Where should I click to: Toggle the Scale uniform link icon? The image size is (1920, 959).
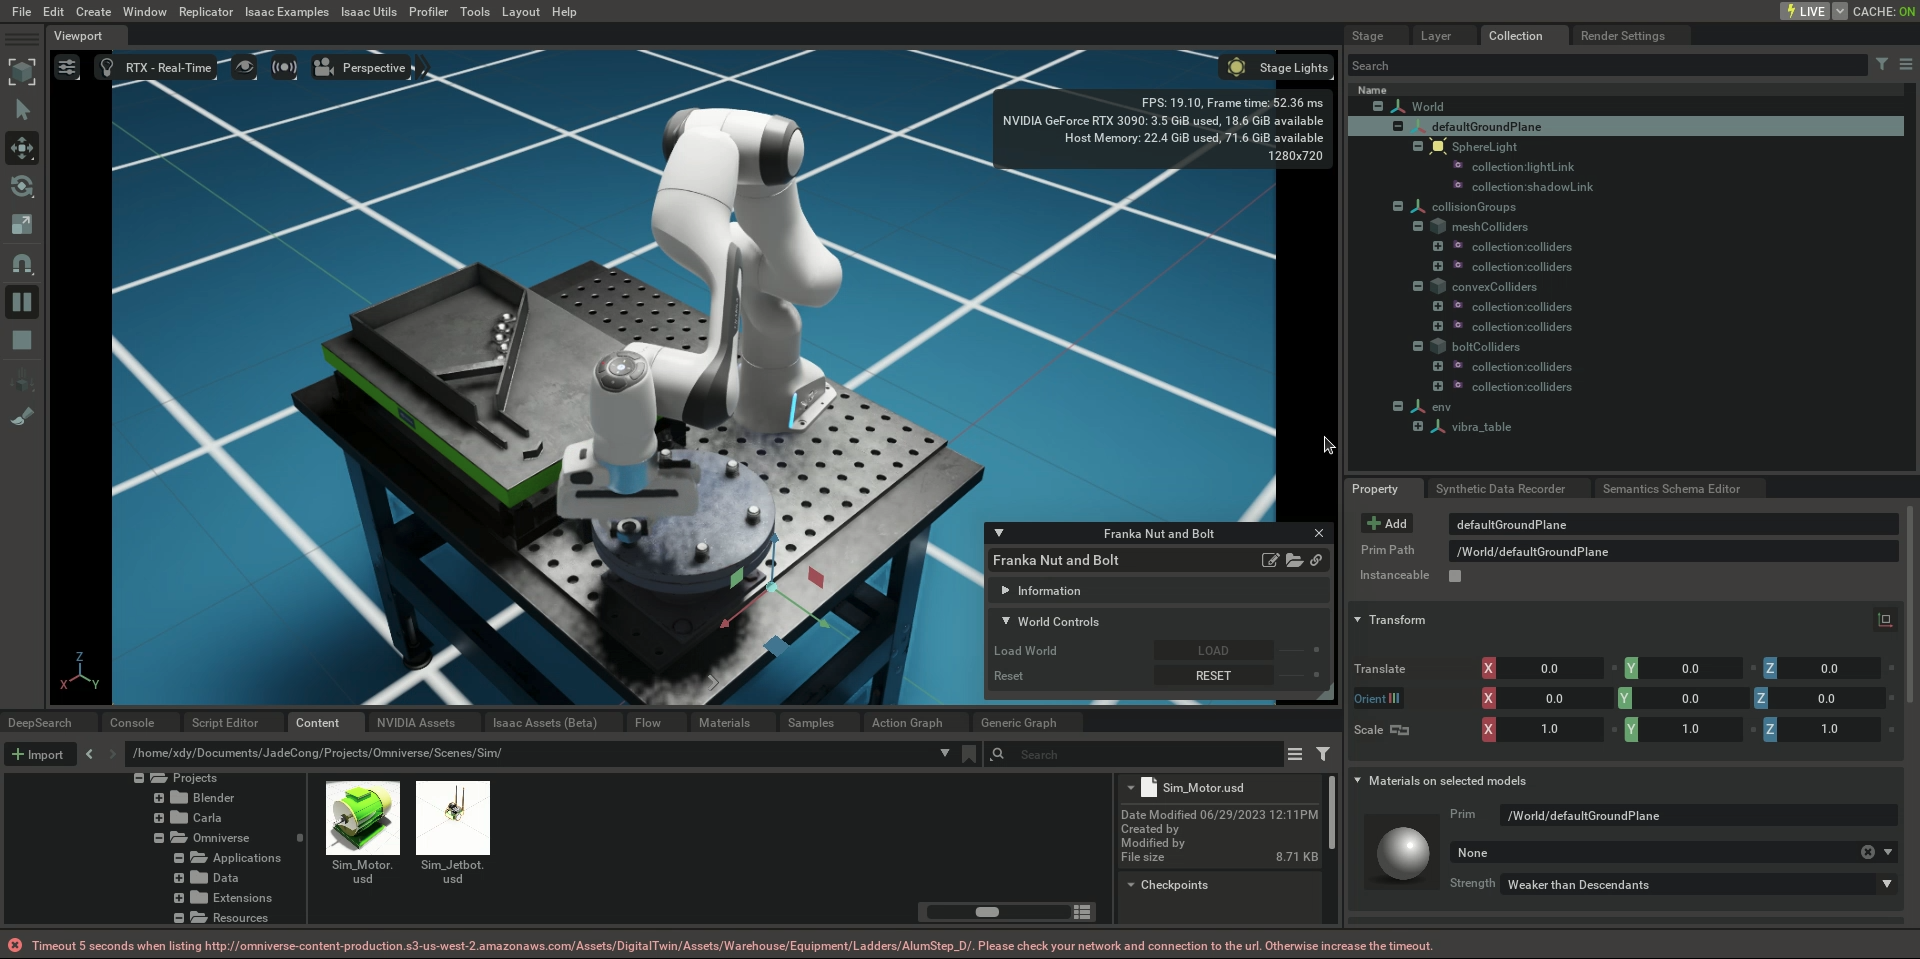point(1400,729)
